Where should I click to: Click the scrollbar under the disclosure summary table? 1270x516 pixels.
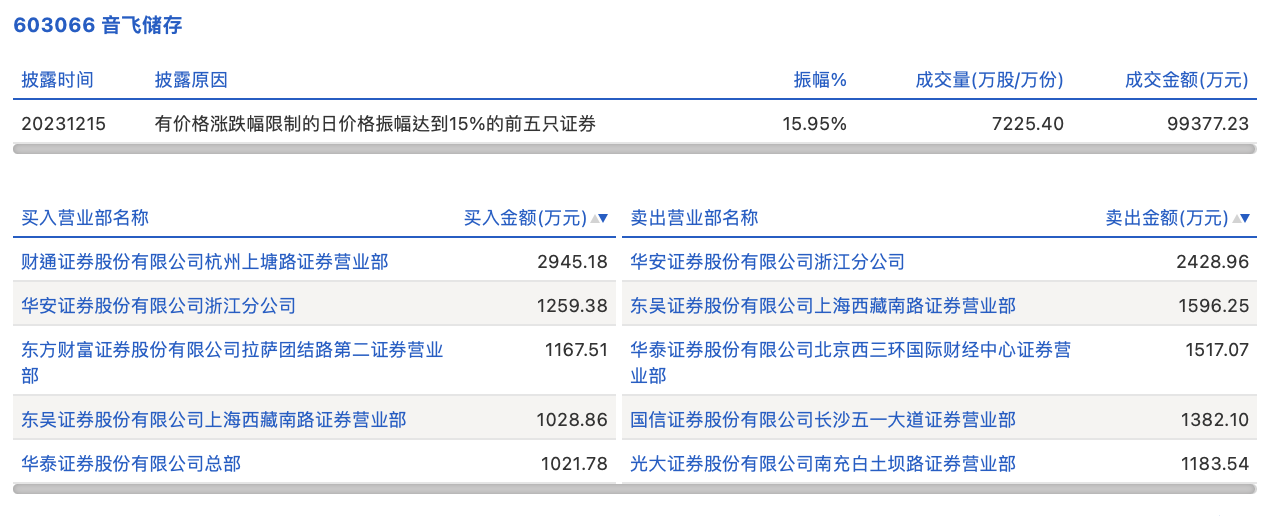[634, 149]
